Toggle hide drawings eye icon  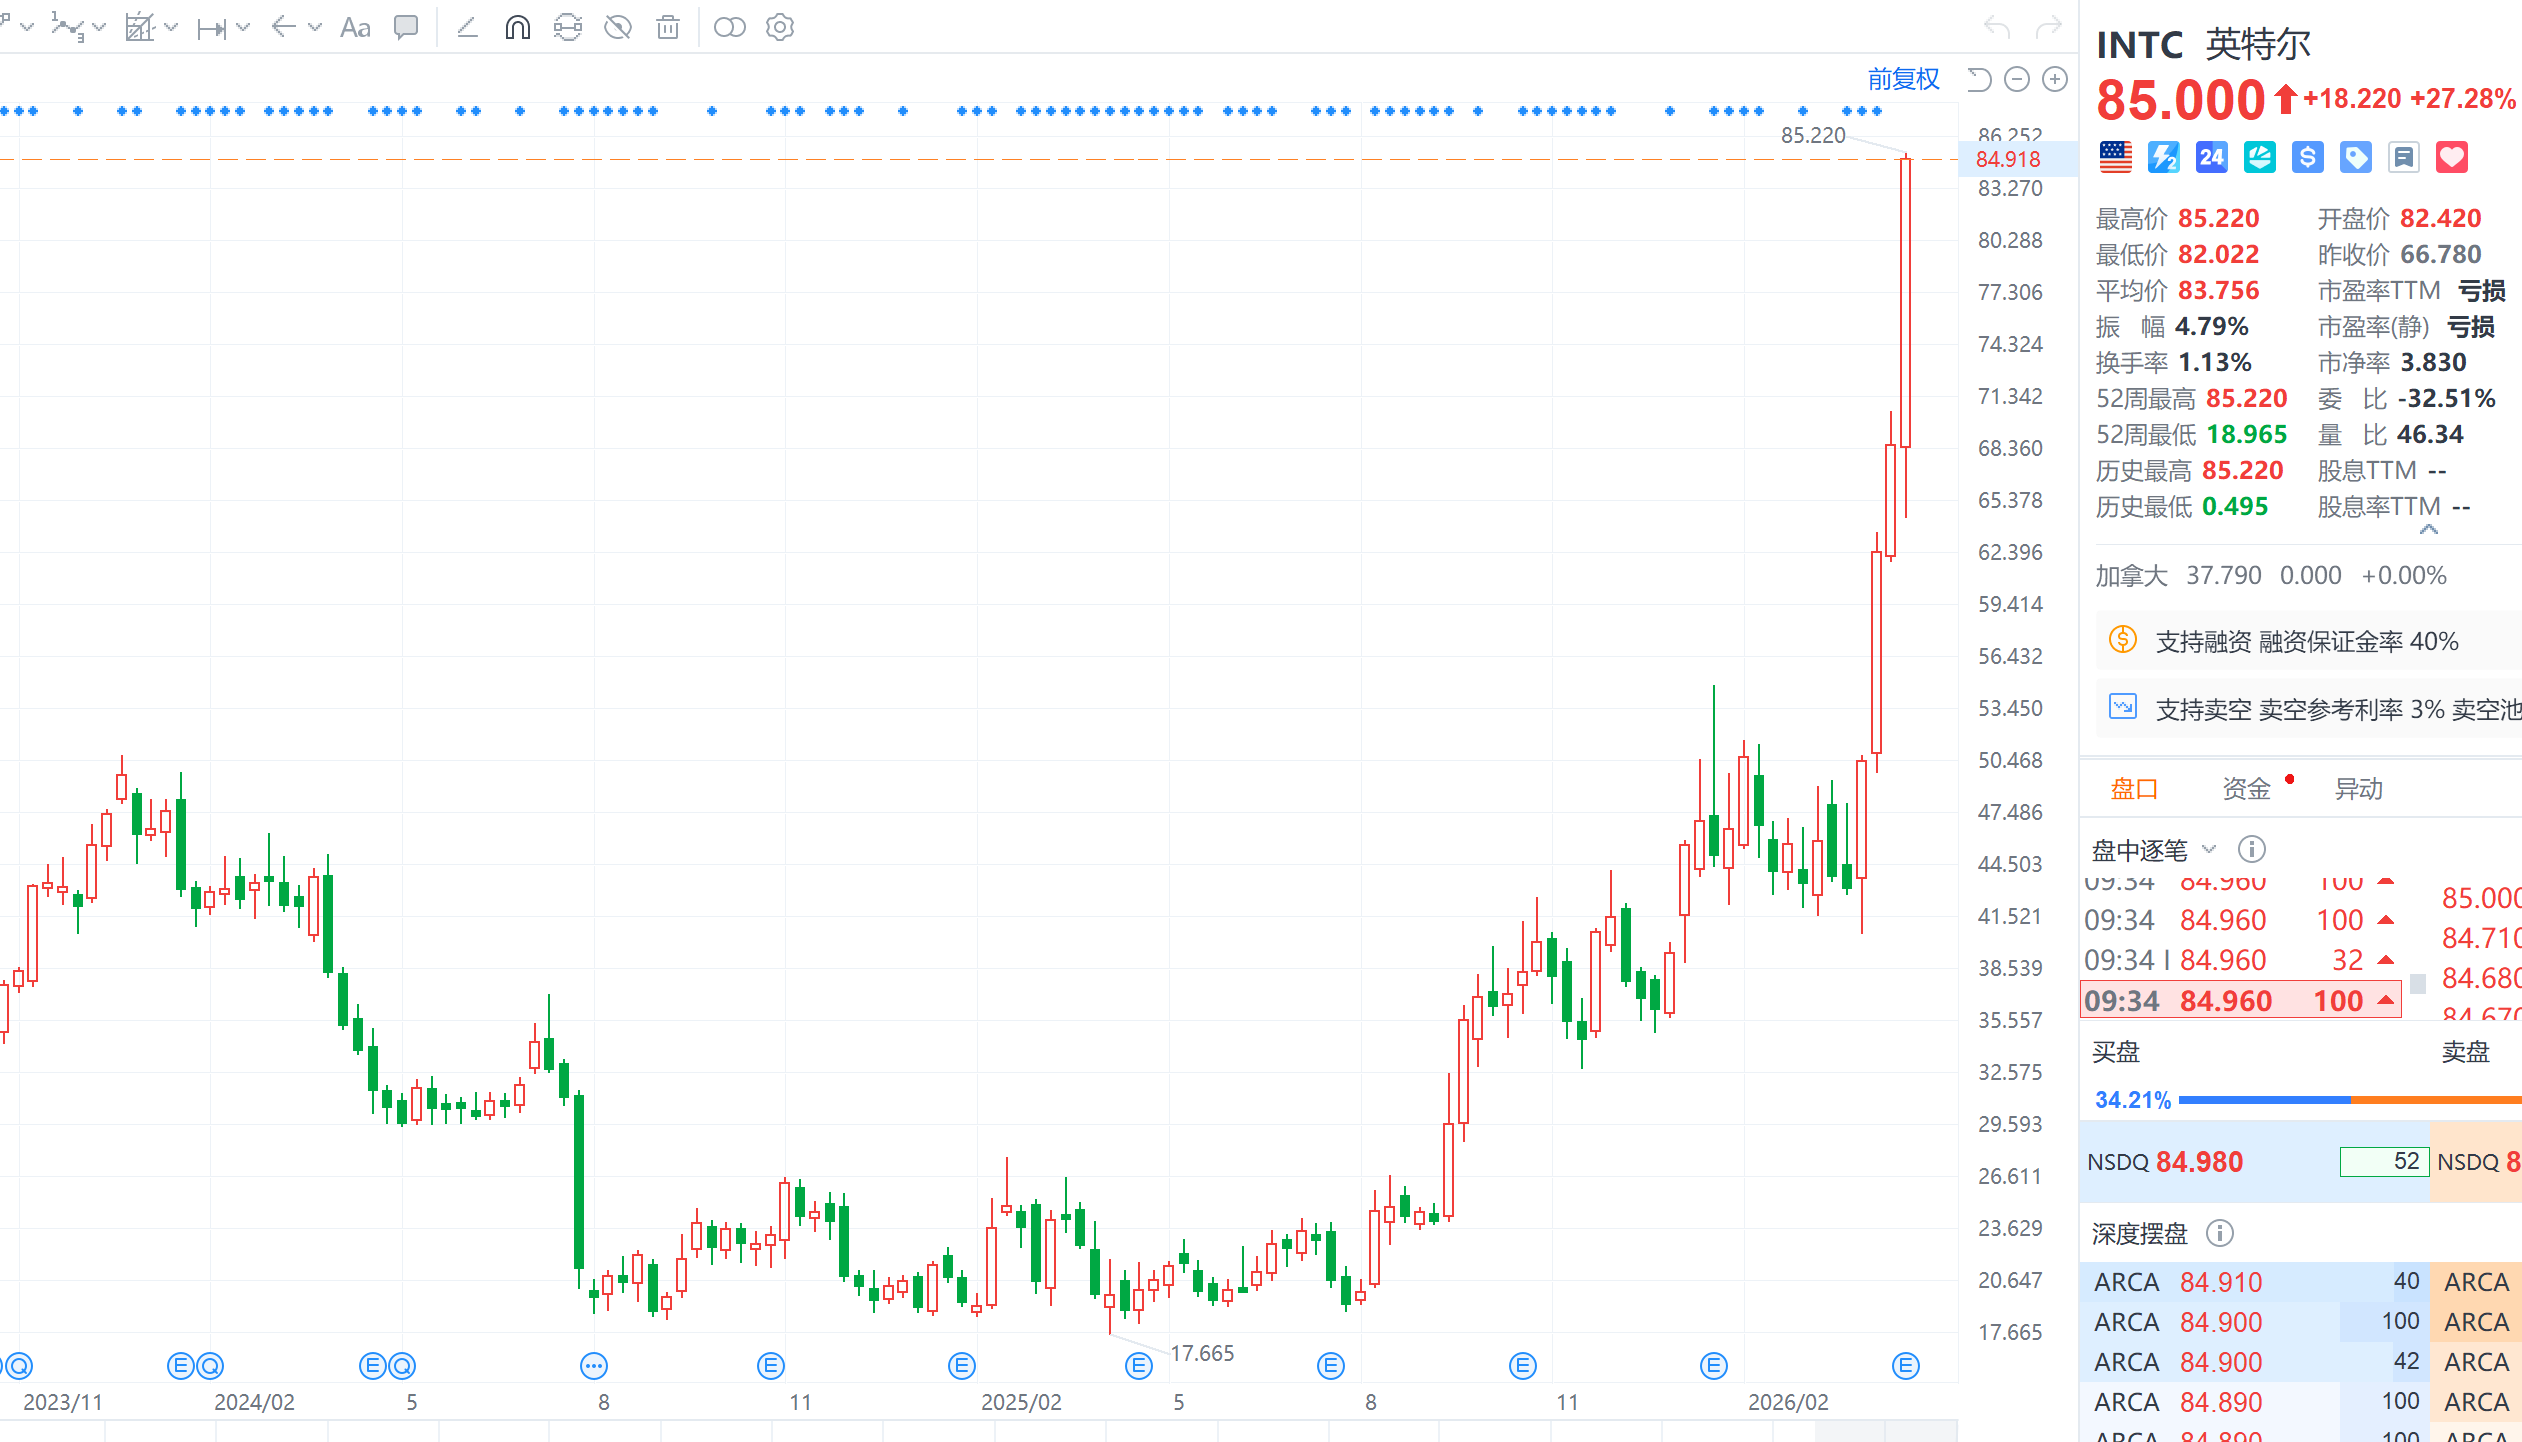[x=618, y=27]
